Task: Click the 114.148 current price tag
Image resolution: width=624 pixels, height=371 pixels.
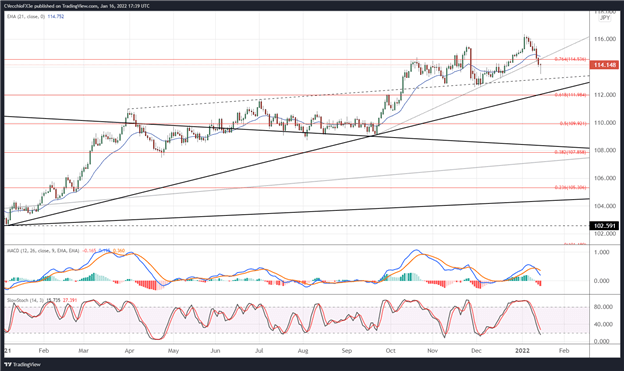Action: (604, 64)
